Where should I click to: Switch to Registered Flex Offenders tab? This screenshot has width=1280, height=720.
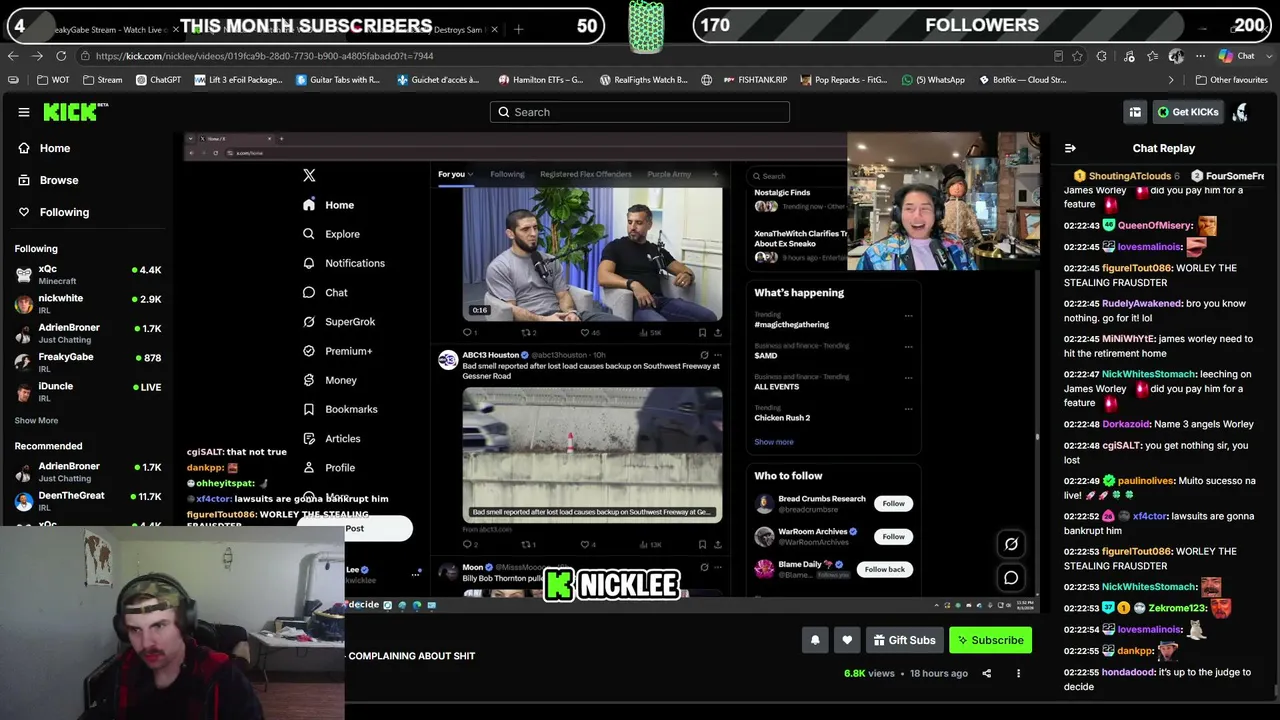[586, 174]
